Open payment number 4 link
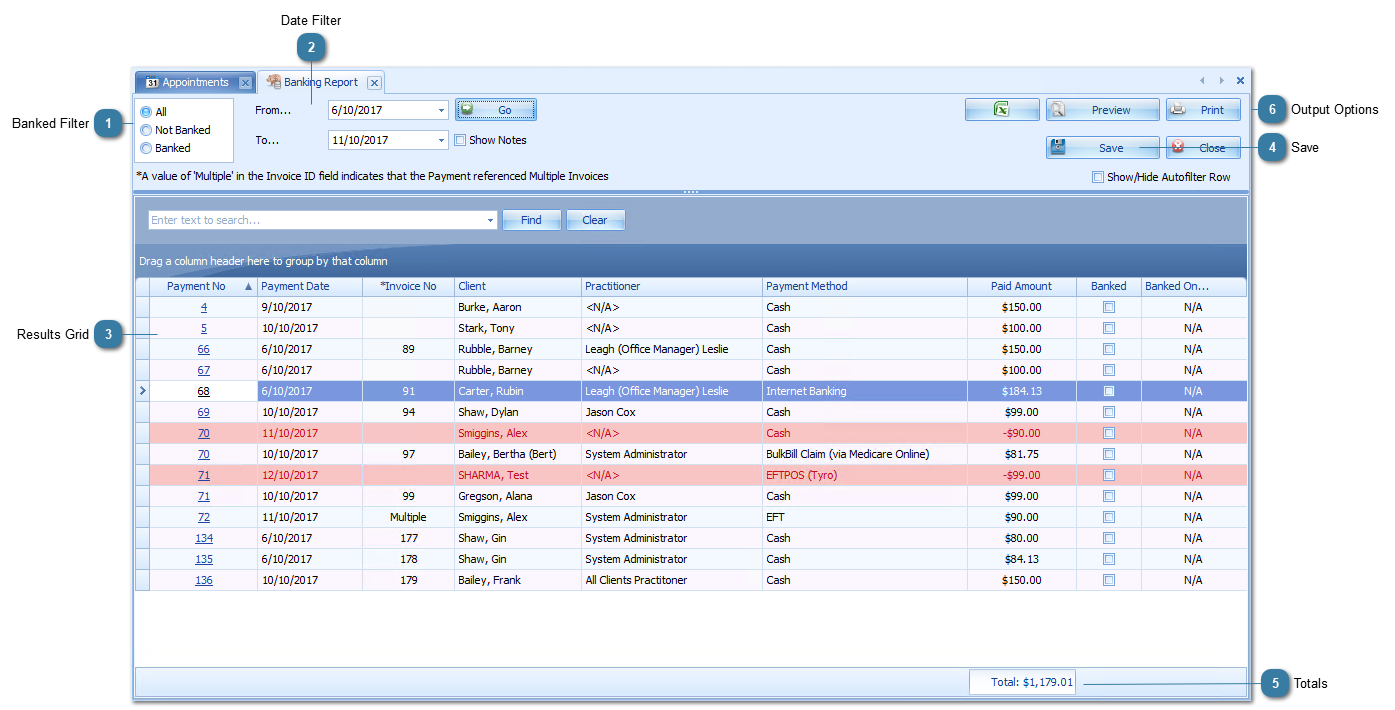Image resolution: width=1395 pixels, height=710 pixels. coord(204,307)
